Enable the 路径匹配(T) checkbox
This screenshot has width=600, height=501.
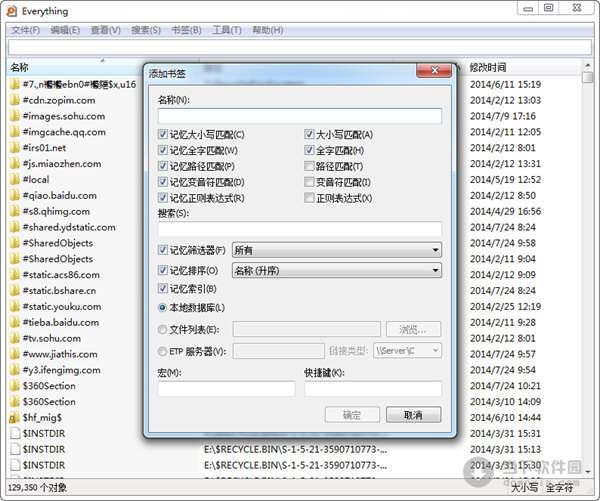310,166
